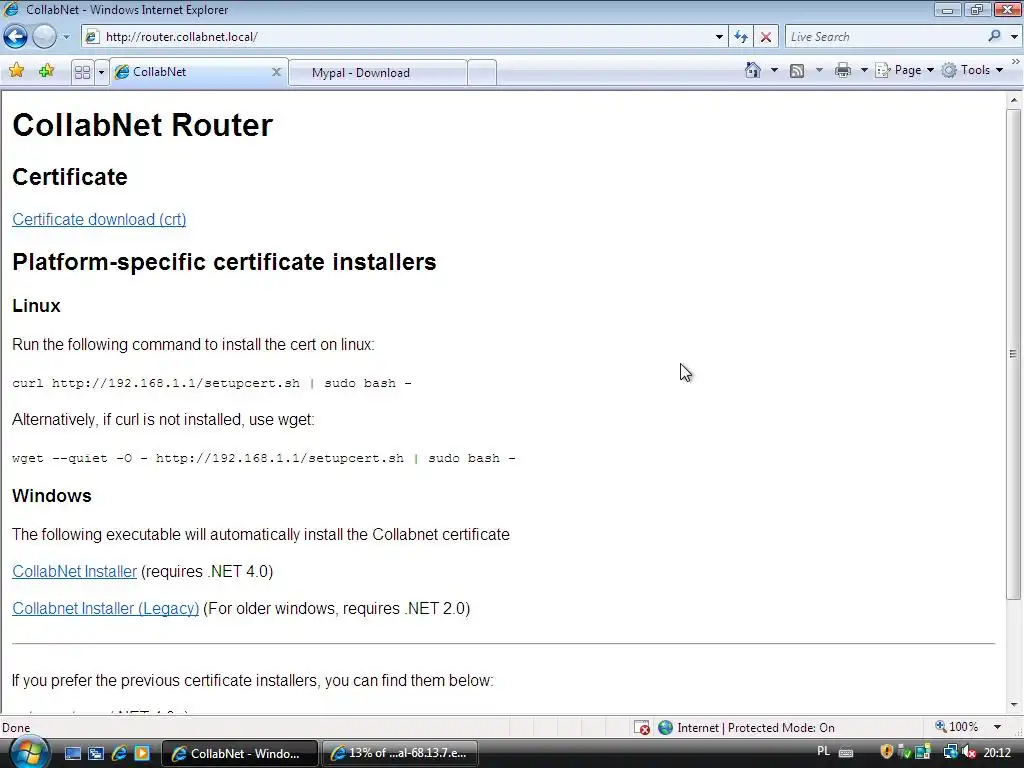Viewport: 1024px width, 768px height.
Task: Click the scroll down arrow
Action: tap(1014, 705)
